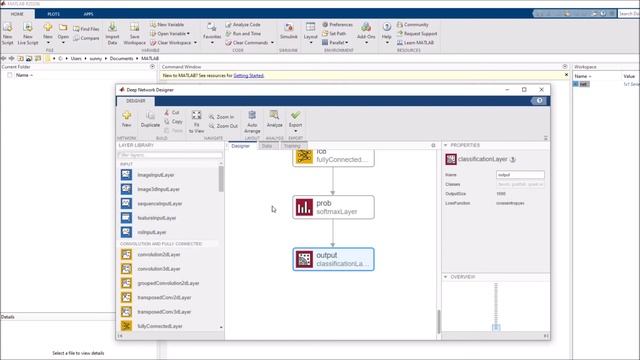640x360 pixels.
Task: Select the Designer canvas tab
Action: click(241, 146)
